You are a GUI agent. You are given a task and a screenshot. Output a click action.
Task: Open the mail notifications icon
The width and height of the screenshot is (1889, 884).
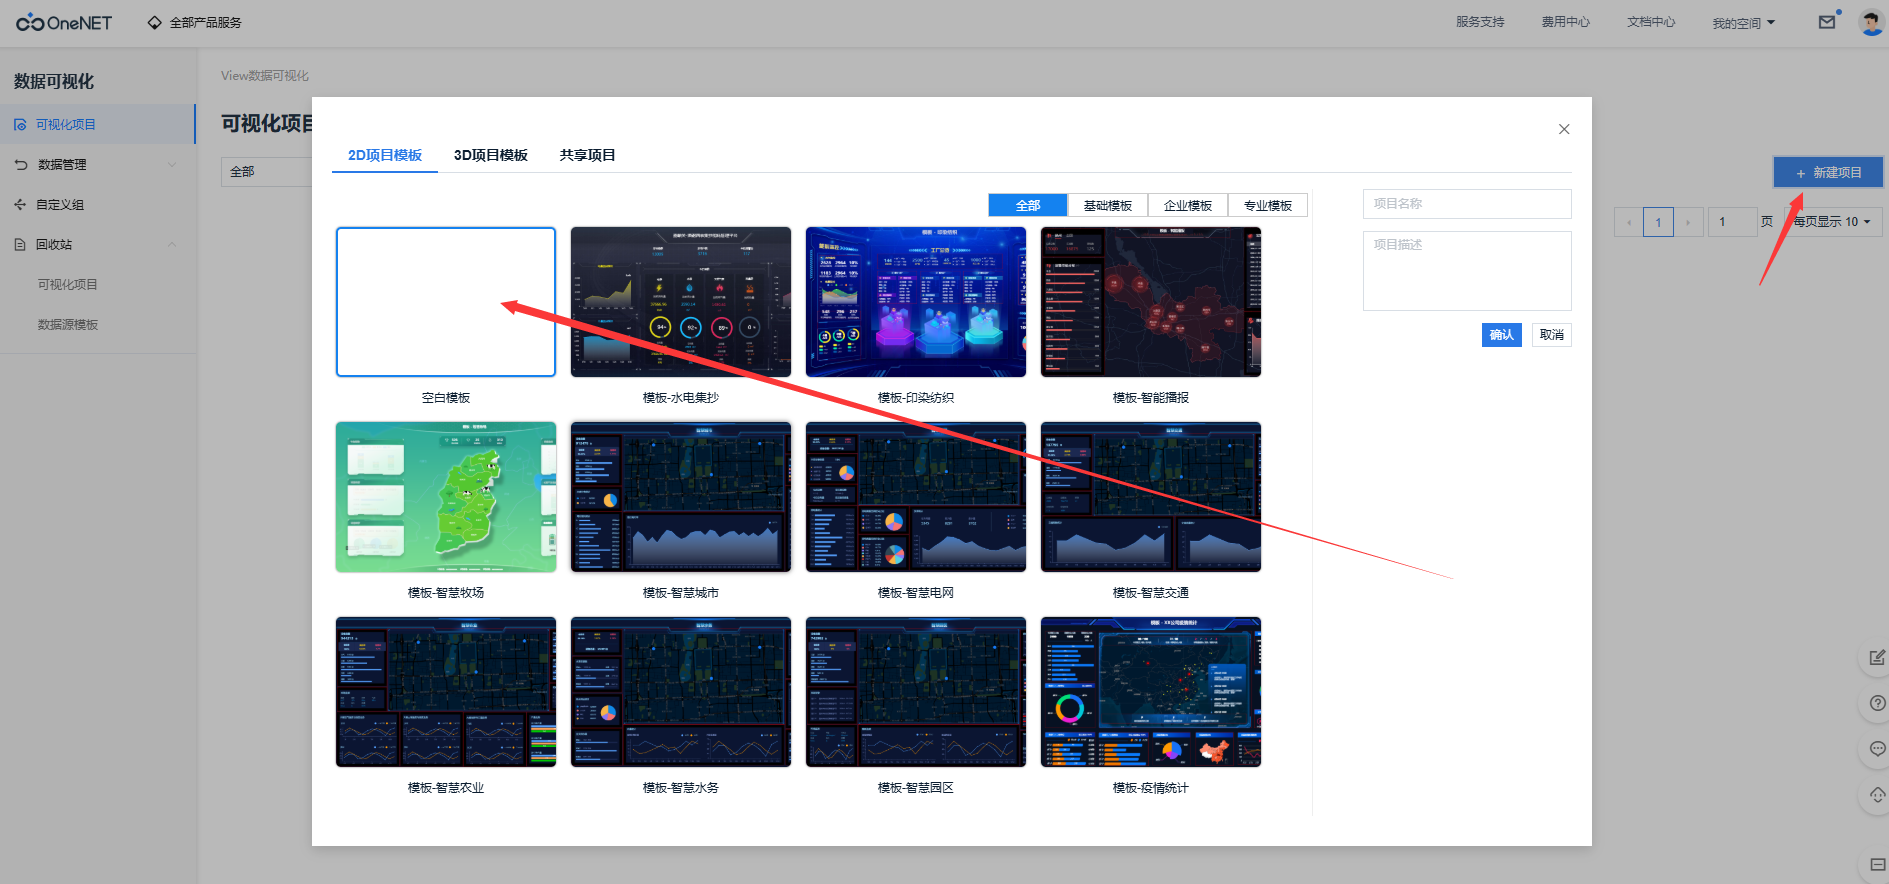1826,22
